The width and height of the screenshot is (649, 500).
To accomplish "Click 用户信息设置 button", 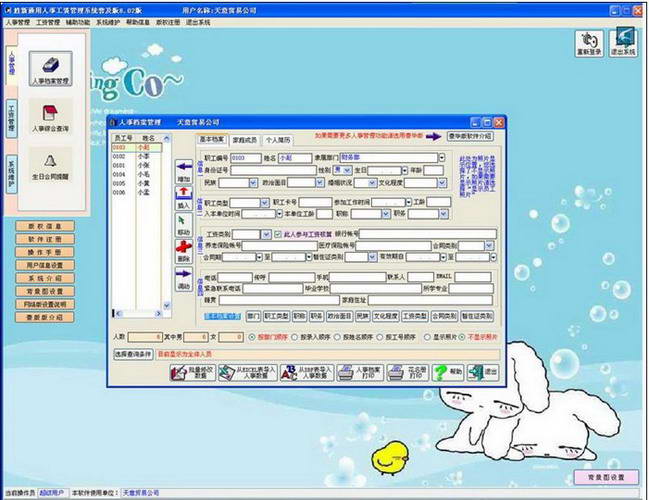I will click(x=45, y=265).
